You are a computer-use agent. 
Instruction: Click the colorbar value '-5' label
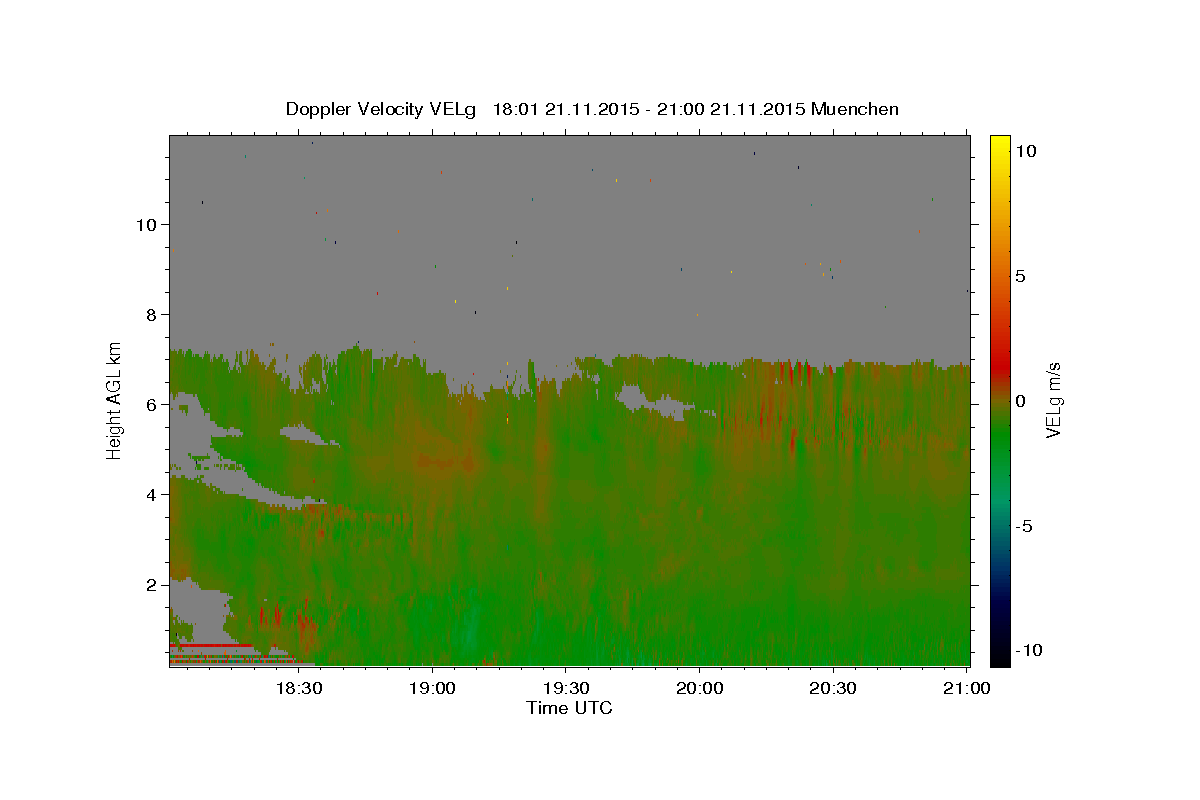pos(1024,526)
